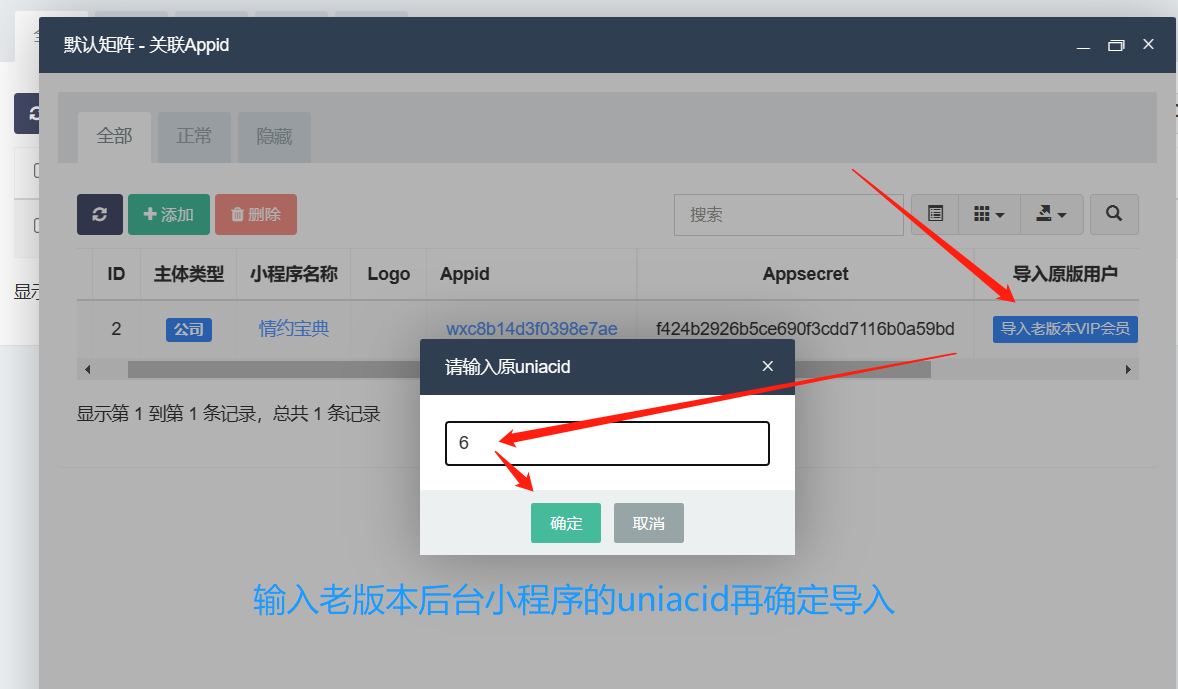Screen dimensions: 1178x689
Task: Click the 搜索 search box
Action: click(789, 215)
